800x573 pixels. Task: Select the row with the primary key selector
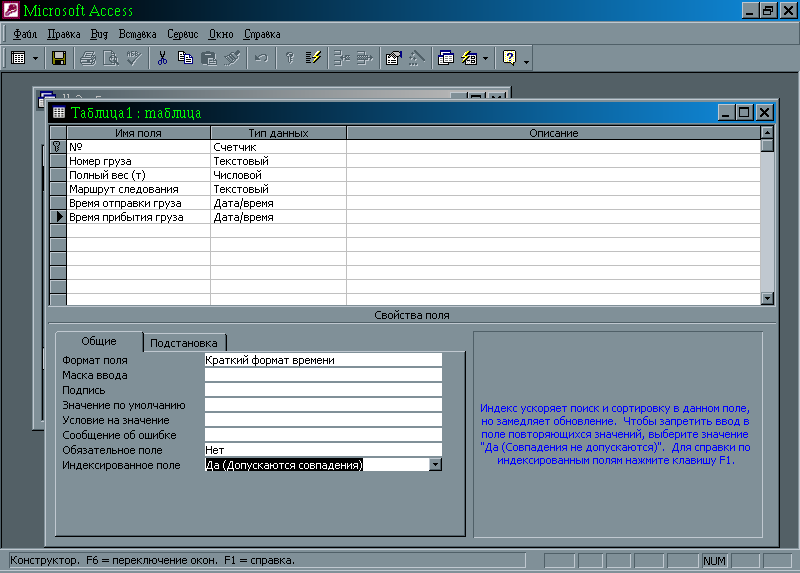[x=58, y=147]
